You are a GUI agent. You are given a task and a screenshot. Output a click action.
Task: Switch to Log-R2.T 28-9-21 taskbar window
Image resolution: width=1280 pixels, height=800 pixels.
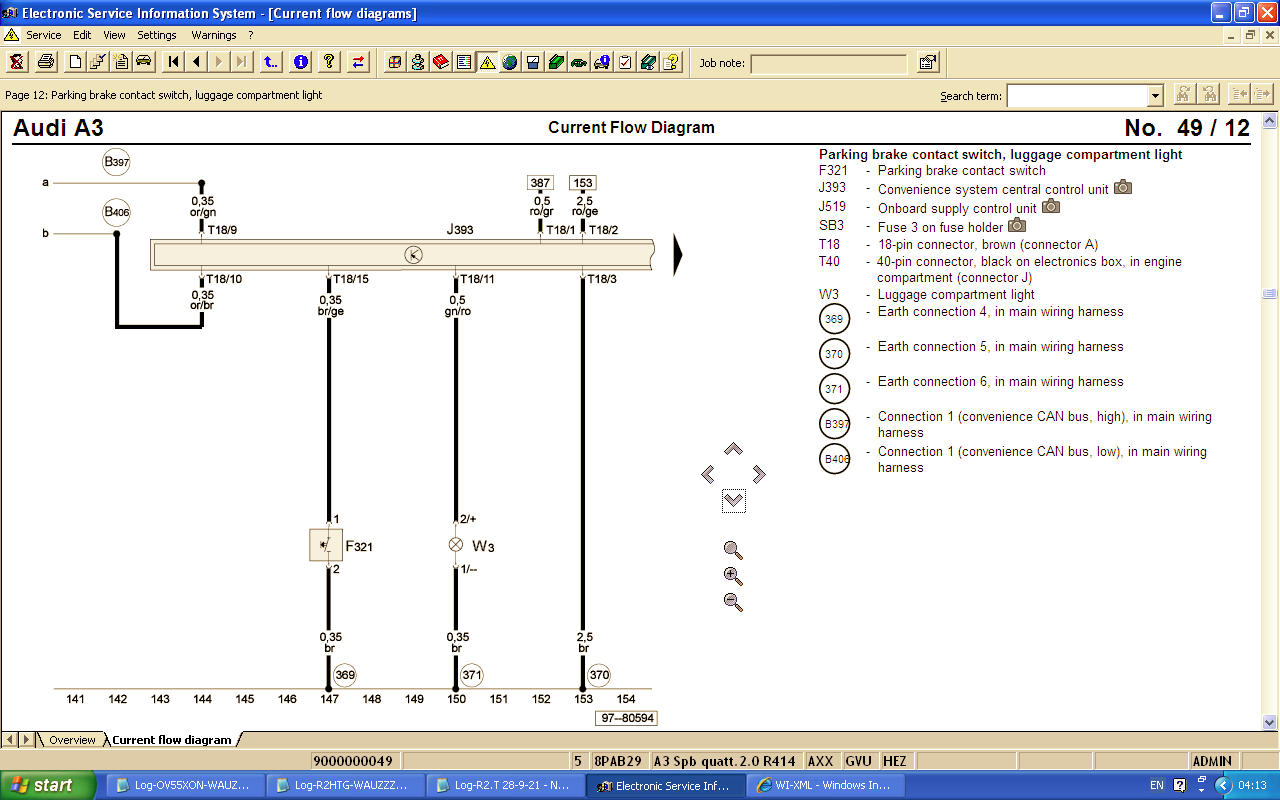pos(506,785)
